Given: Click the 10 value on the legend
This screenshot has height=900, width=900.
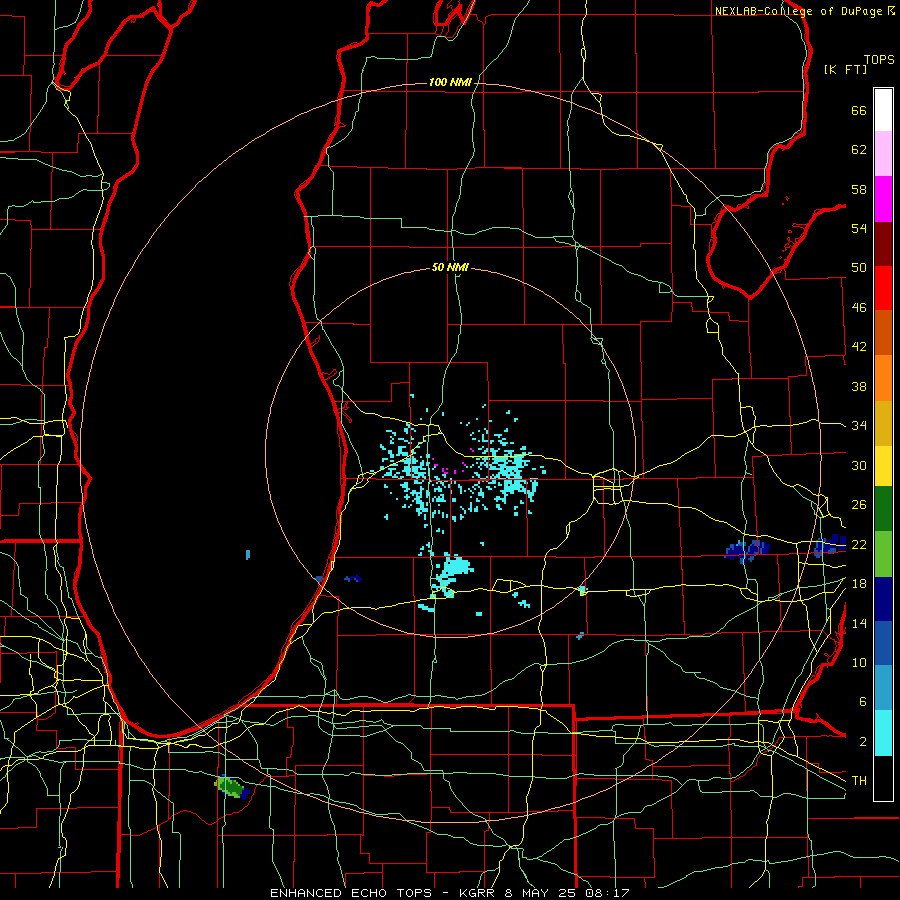Looking at the screenshot, I should point(859,662).
